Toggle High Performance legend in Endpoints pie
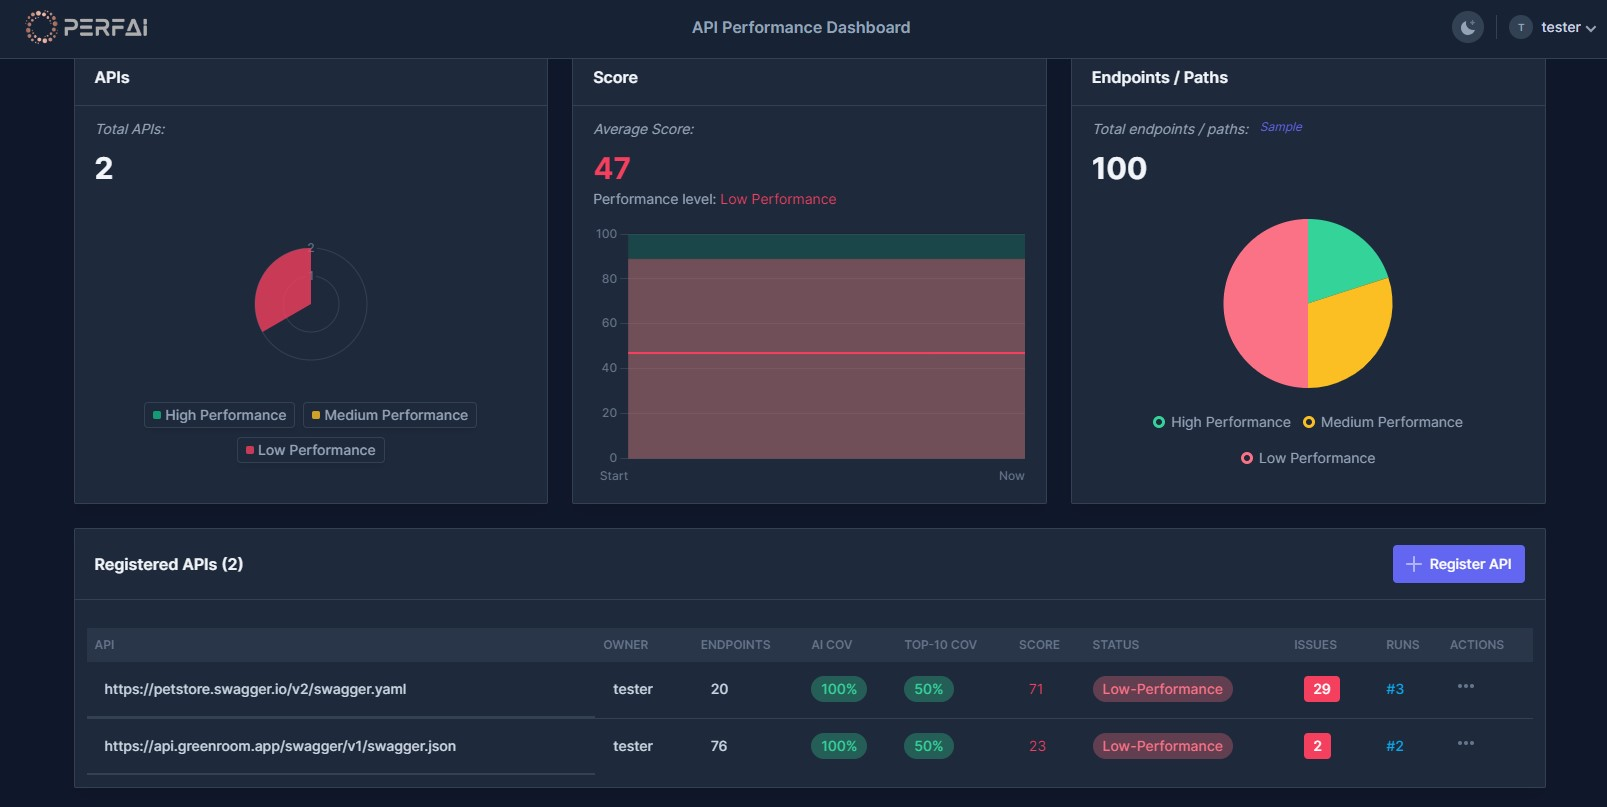1607x807 pixels. 1221,422
